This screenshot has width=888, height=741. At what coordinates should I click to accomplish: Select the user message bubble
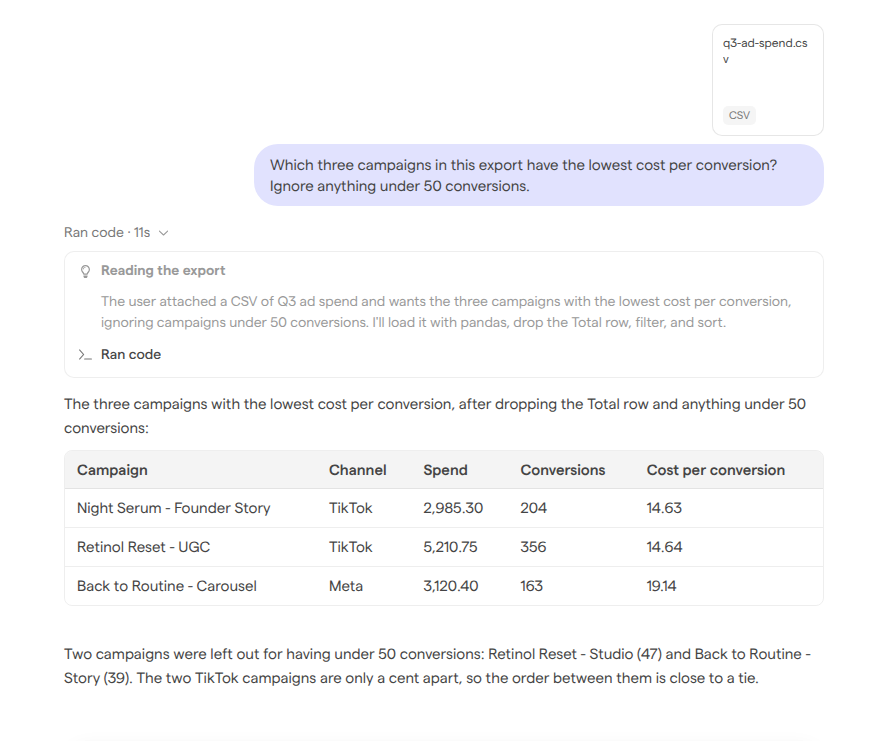point(539,175)
